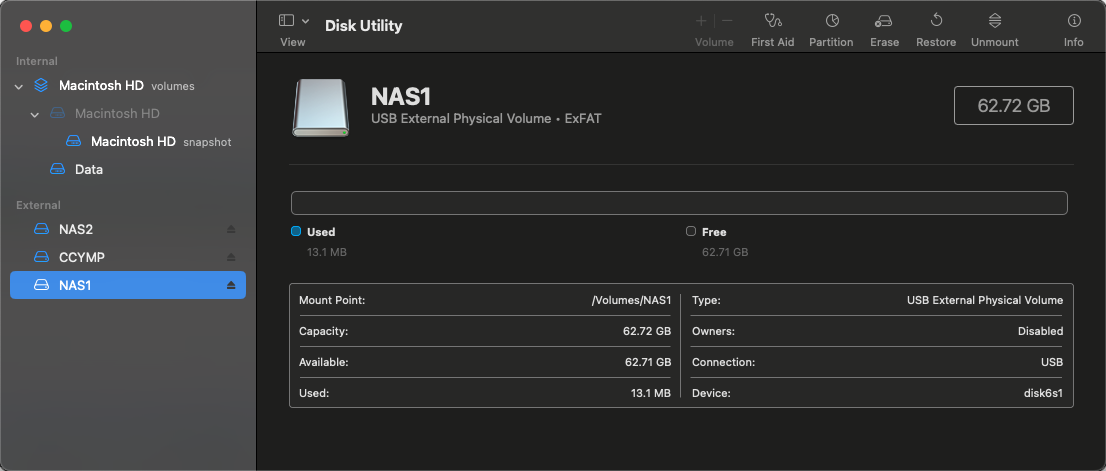This screenshot has width=1106, height=471.
Task: Run First Aid on the selected volume
Action: tap(772, 21)
